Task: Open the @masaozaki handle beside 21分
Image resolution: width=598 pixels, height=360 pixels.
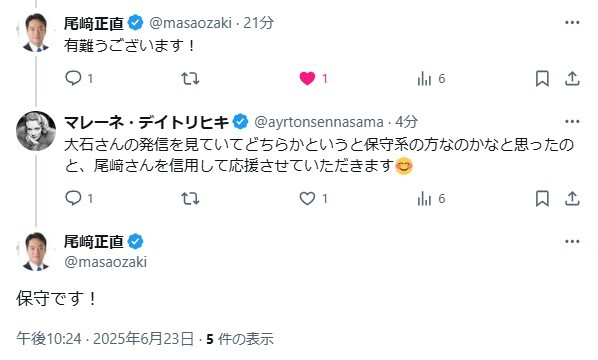Action: (190, 23)
